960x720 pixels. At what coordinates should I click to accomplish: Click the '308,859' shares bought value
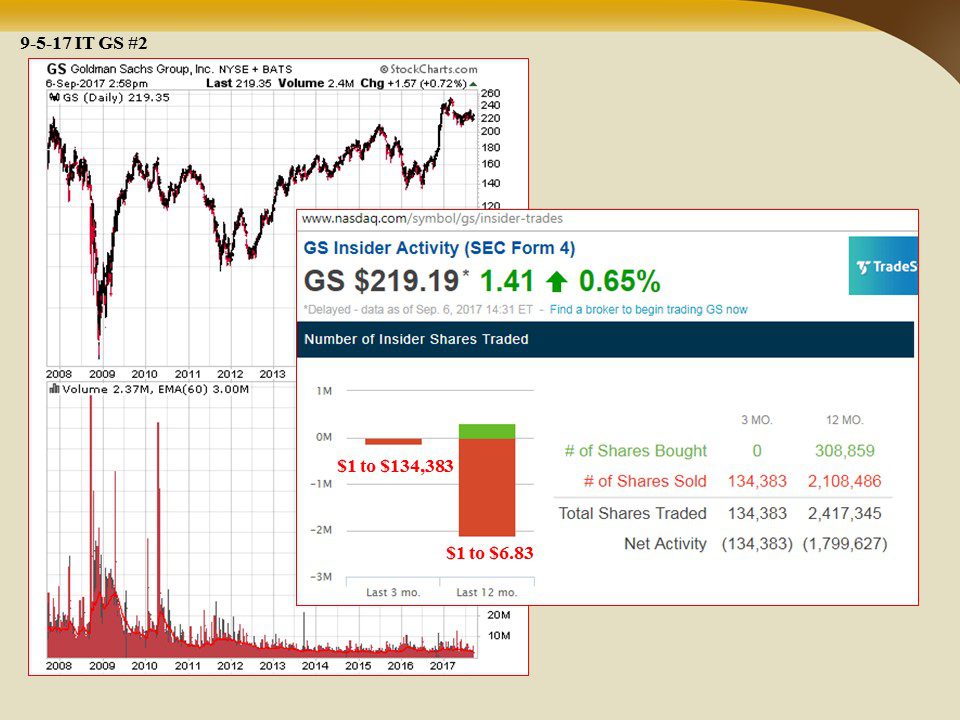pyautogui.click(x=844, y=451)
